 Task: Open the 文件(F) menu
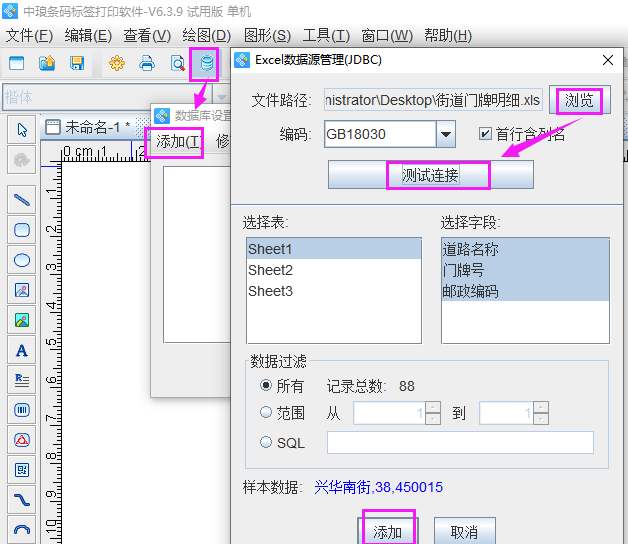click(29, 36)
